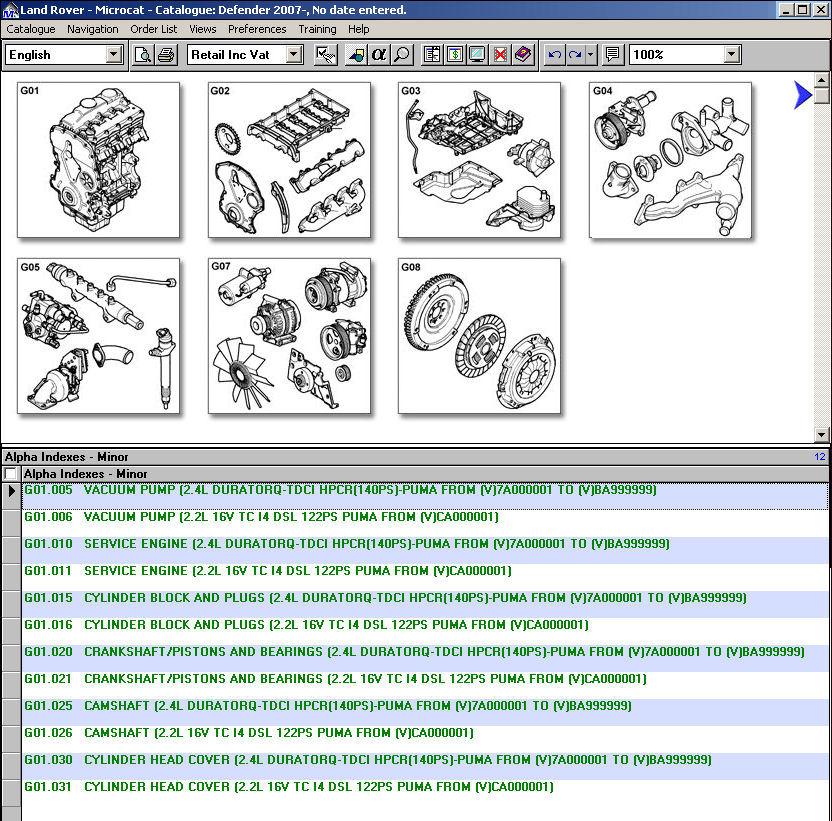
Task: Open the 100% zoom dropdown
Action: (731, 55)
